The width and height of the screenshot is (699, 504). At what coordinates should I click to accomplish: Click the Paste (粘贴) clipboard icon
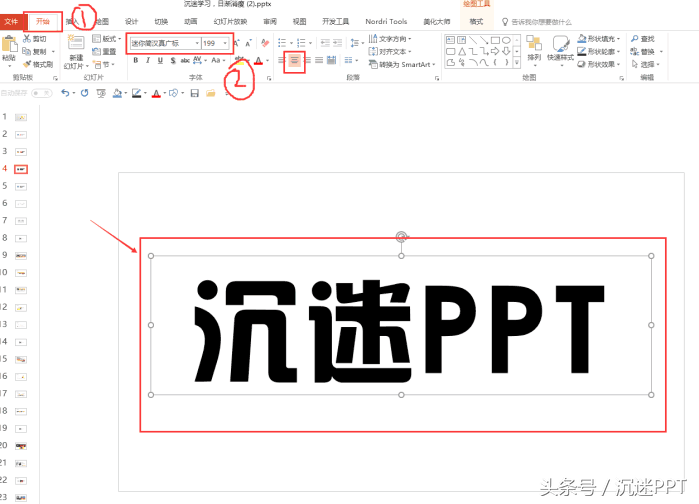point(9,44)
